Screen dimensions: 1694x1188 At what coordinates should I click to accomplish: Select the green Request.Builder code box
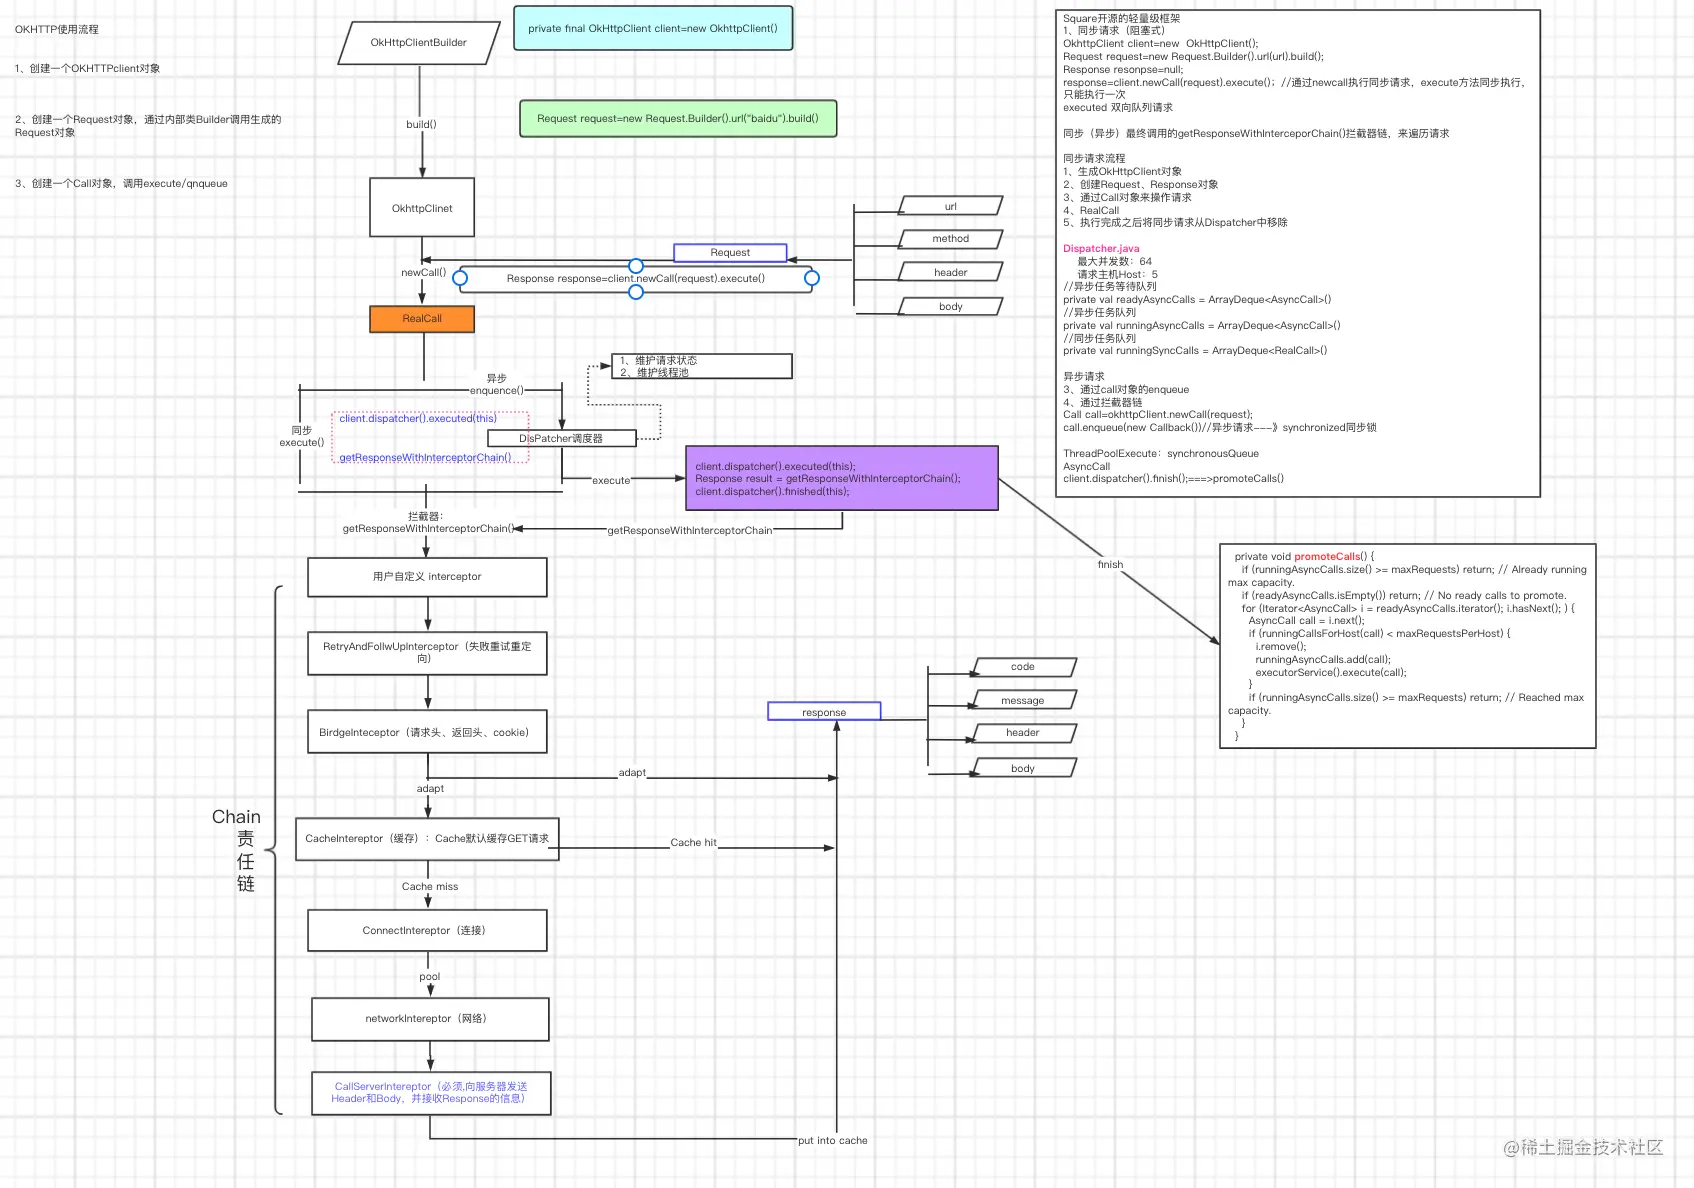tap(678, 118)
